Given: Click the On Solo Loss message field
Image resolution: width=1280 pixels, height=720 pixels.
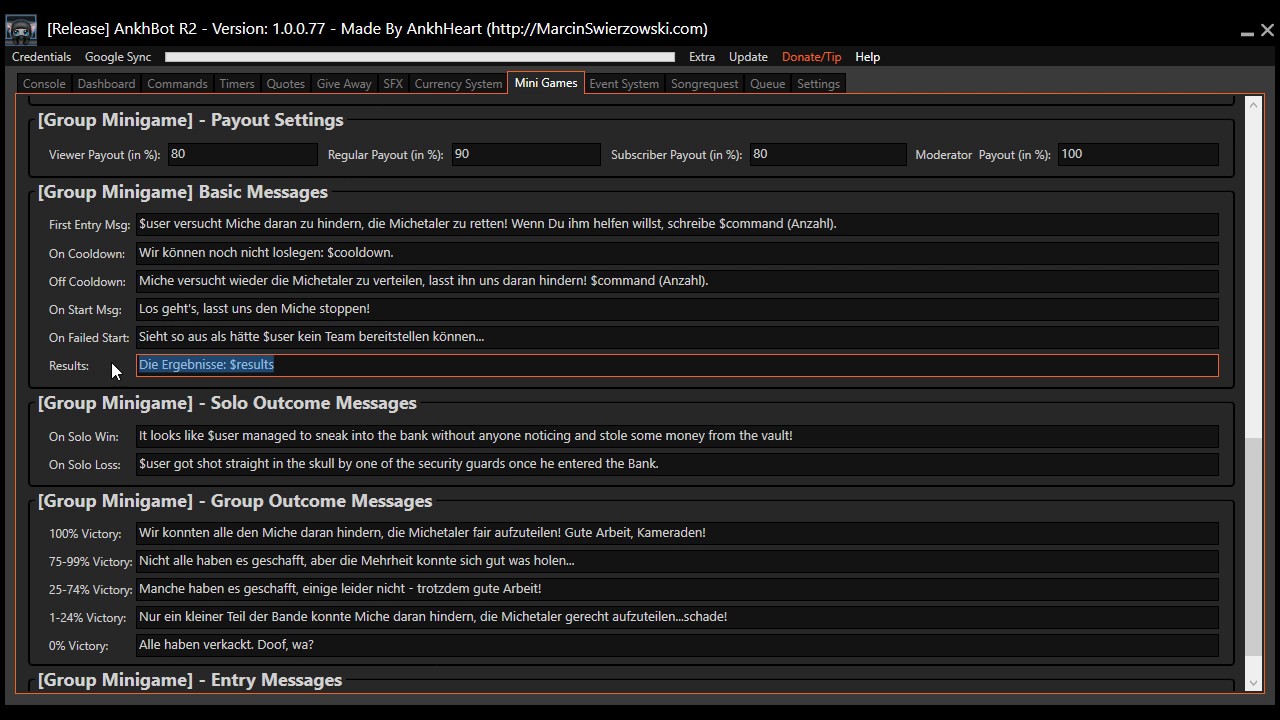Looking at the screenshot, I should pyautogui.click(x=677, y=464).
